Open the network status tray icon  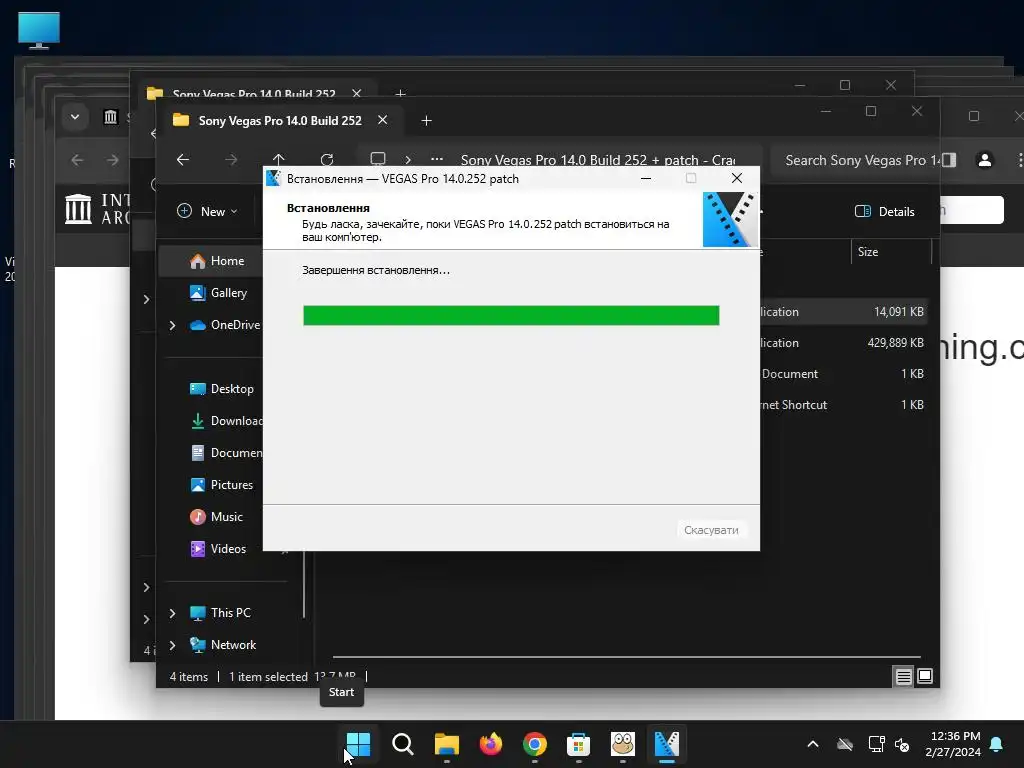(x=876, y=744)
